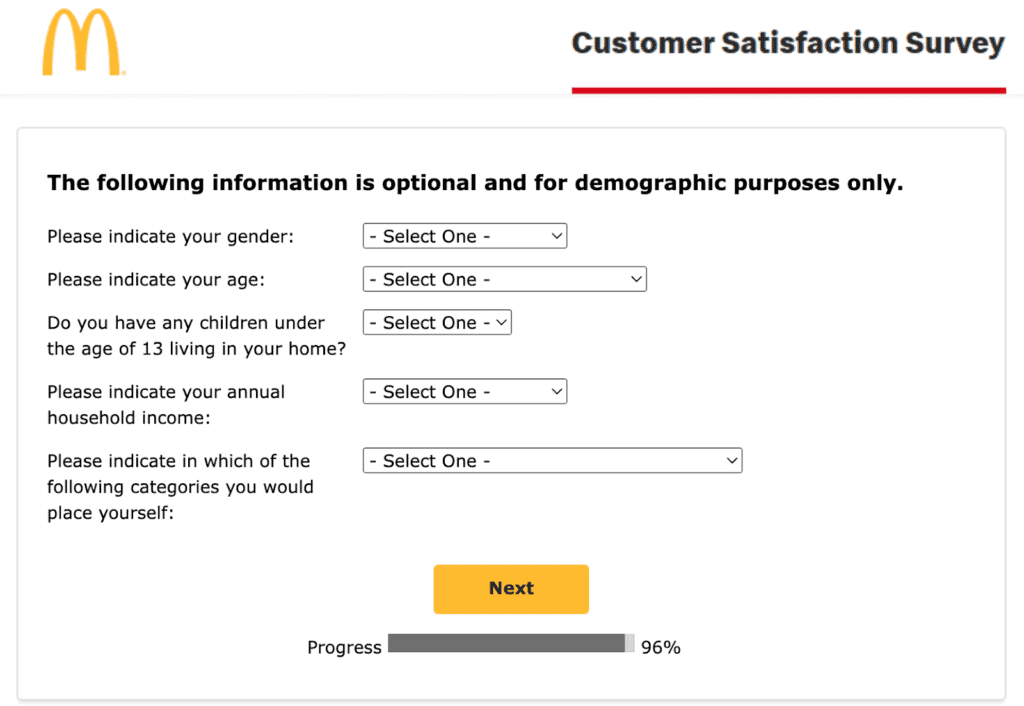Open the gender selection dropdown

click(x=464, y=237)
